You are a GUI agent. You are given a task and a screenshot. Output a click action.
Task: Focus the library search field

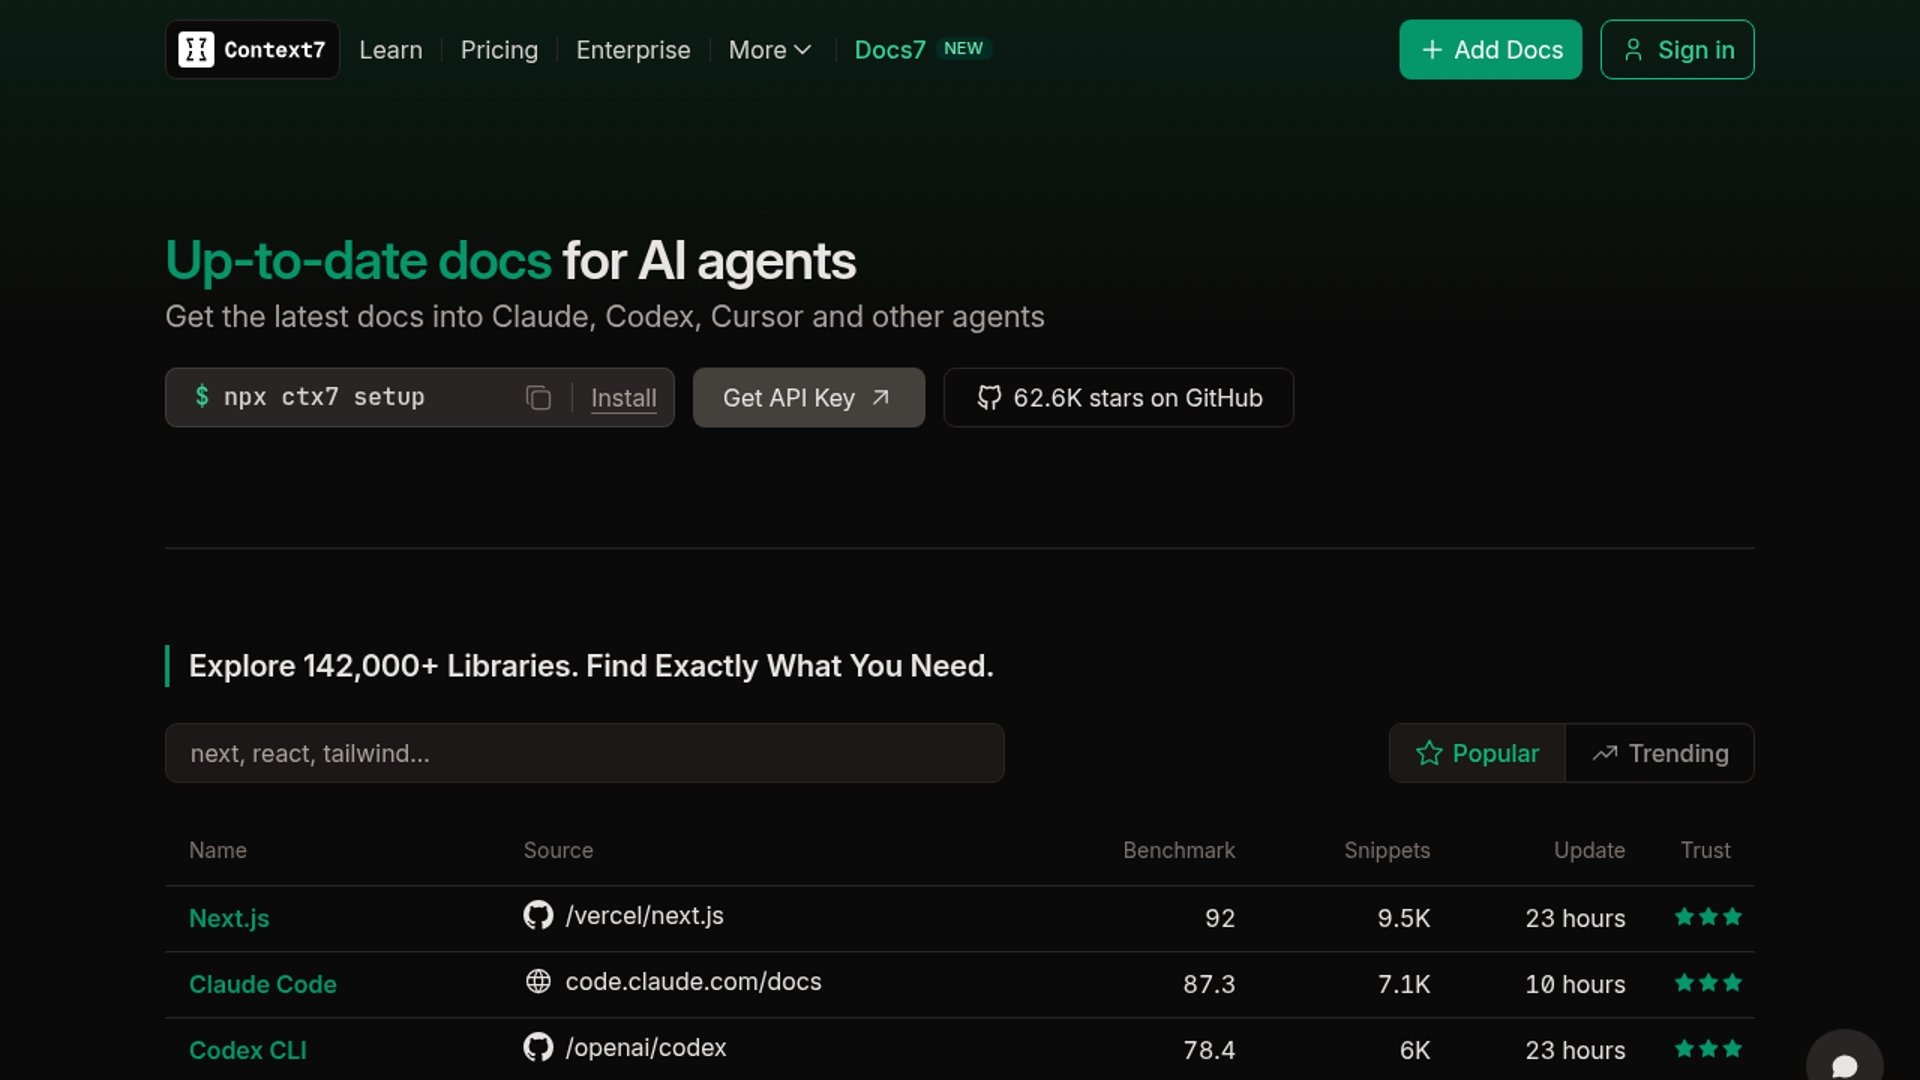pos(584,753)
